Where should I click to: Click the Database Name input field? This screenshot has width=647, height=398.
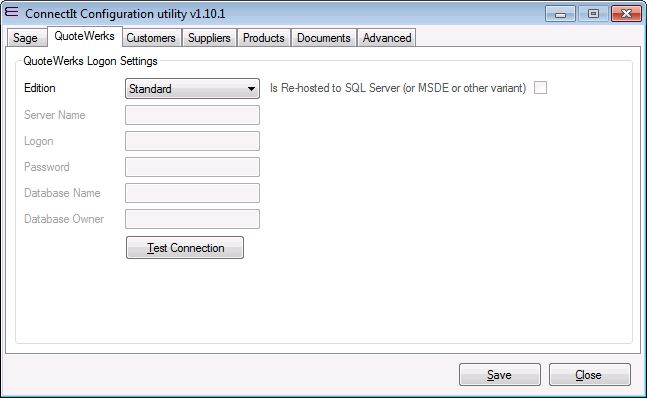click(192, 193)
